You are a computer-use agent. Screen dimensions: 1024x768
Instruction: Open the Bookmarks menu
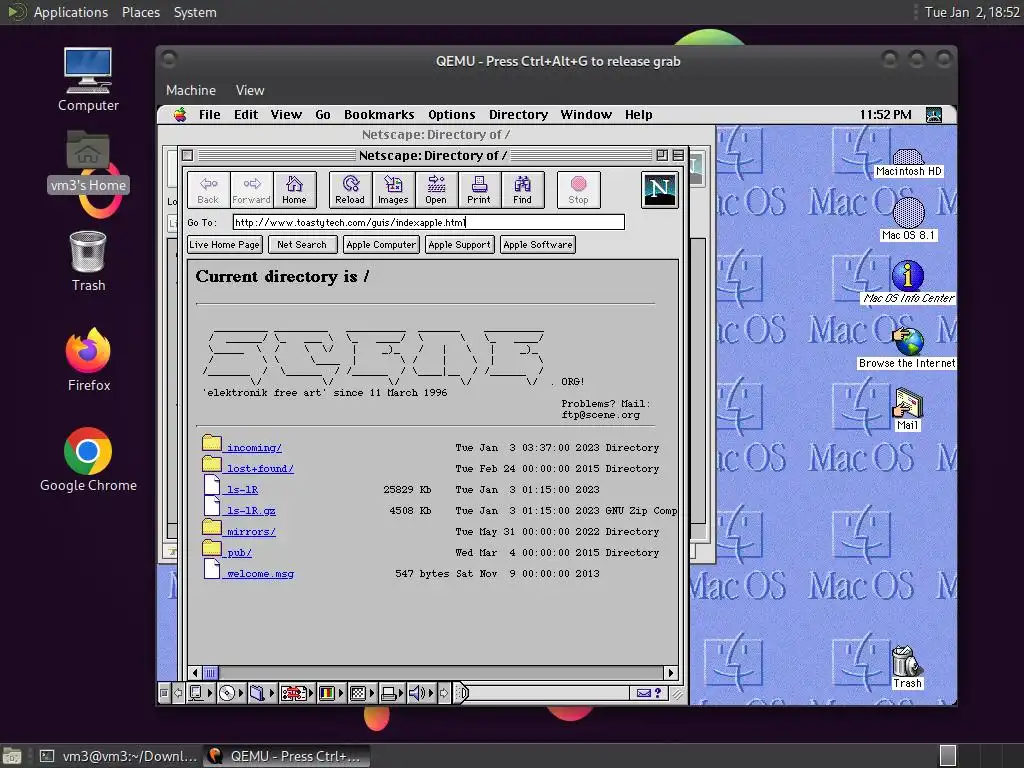click(379, 115)
